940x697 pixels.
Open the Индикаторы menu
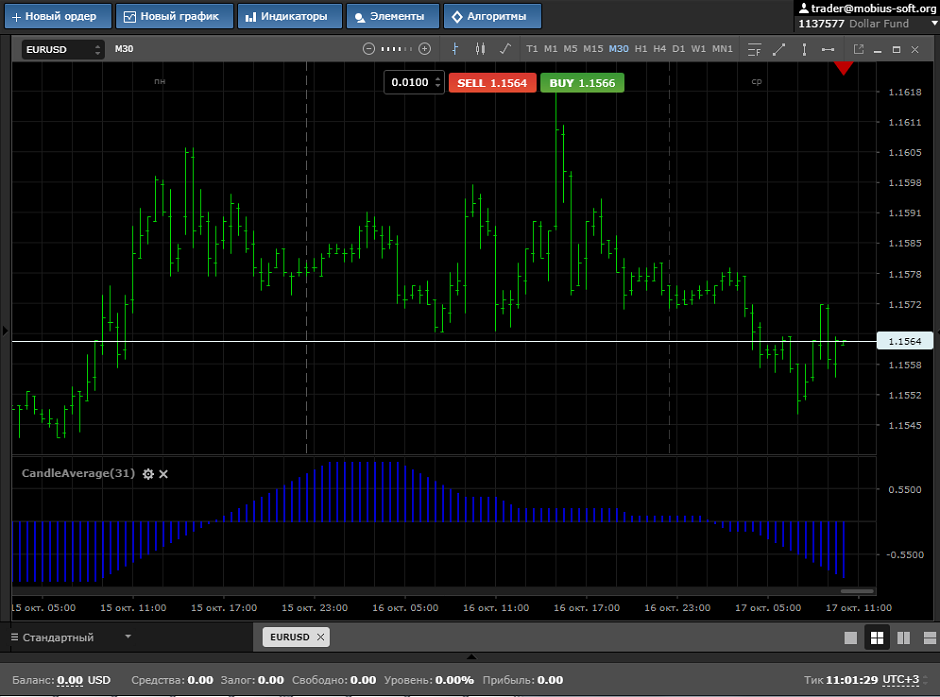click(290, 16)
